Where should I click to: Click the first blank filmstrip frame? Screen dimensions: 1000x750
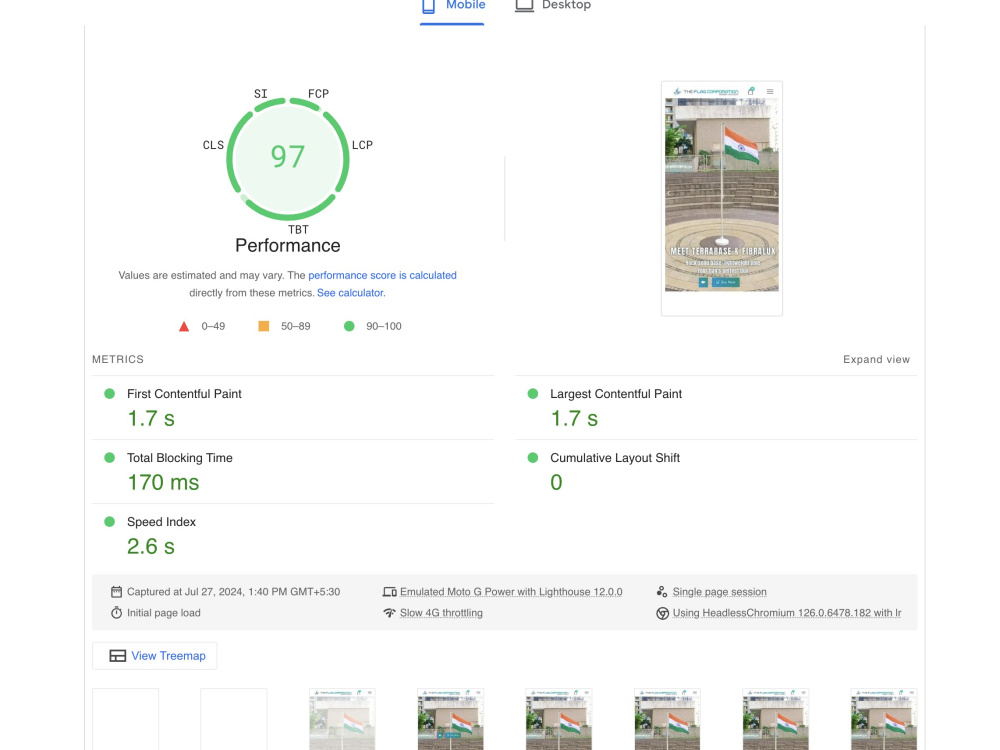point(125,719)
